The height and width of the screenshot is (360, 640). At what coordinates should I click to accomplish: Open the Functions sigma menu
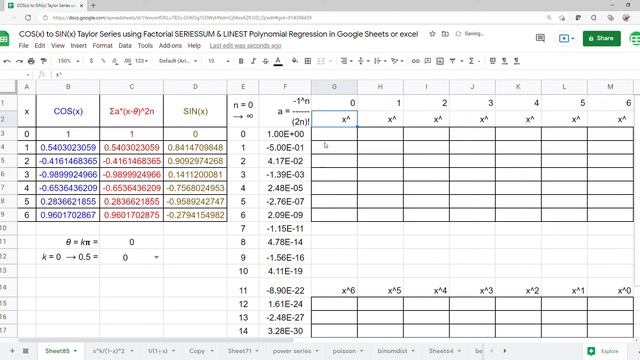point(471,61)
